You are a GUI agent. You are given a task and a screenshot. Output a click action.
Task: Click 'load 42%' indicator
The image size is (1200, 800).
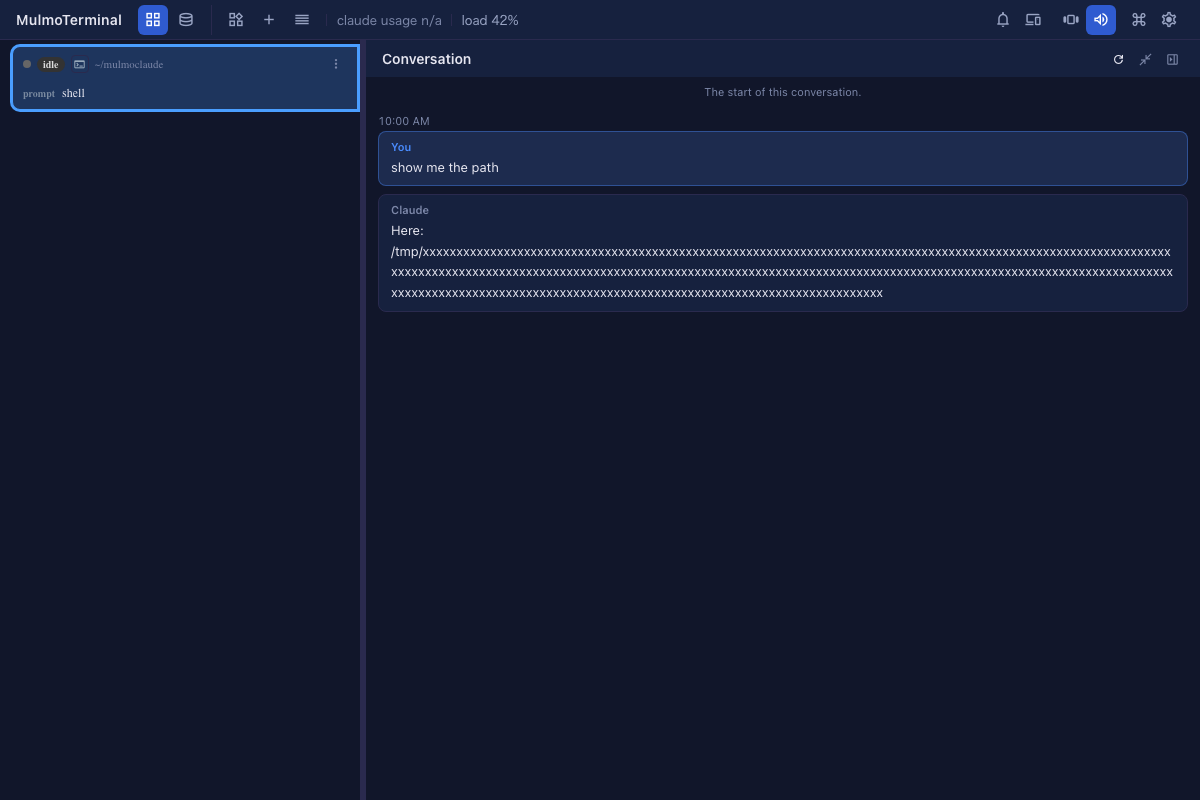point(490,20)
